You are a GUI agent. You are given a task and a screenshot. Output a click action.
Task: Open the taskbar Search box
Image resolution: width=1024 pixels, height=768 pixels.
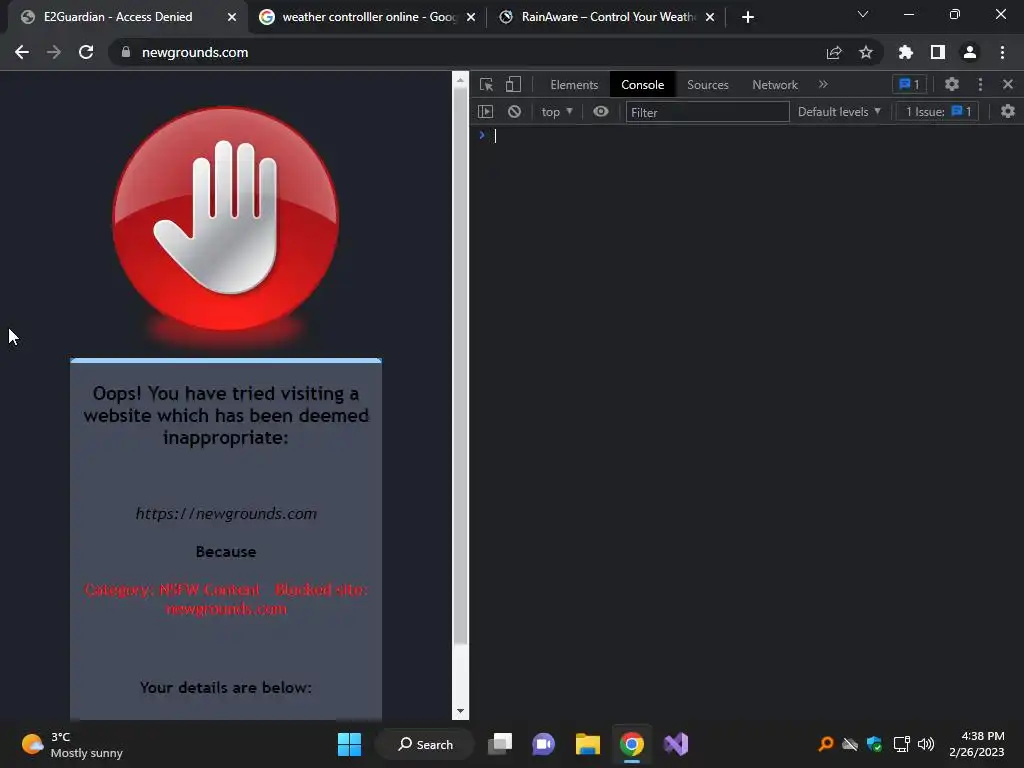click(426, 744)
